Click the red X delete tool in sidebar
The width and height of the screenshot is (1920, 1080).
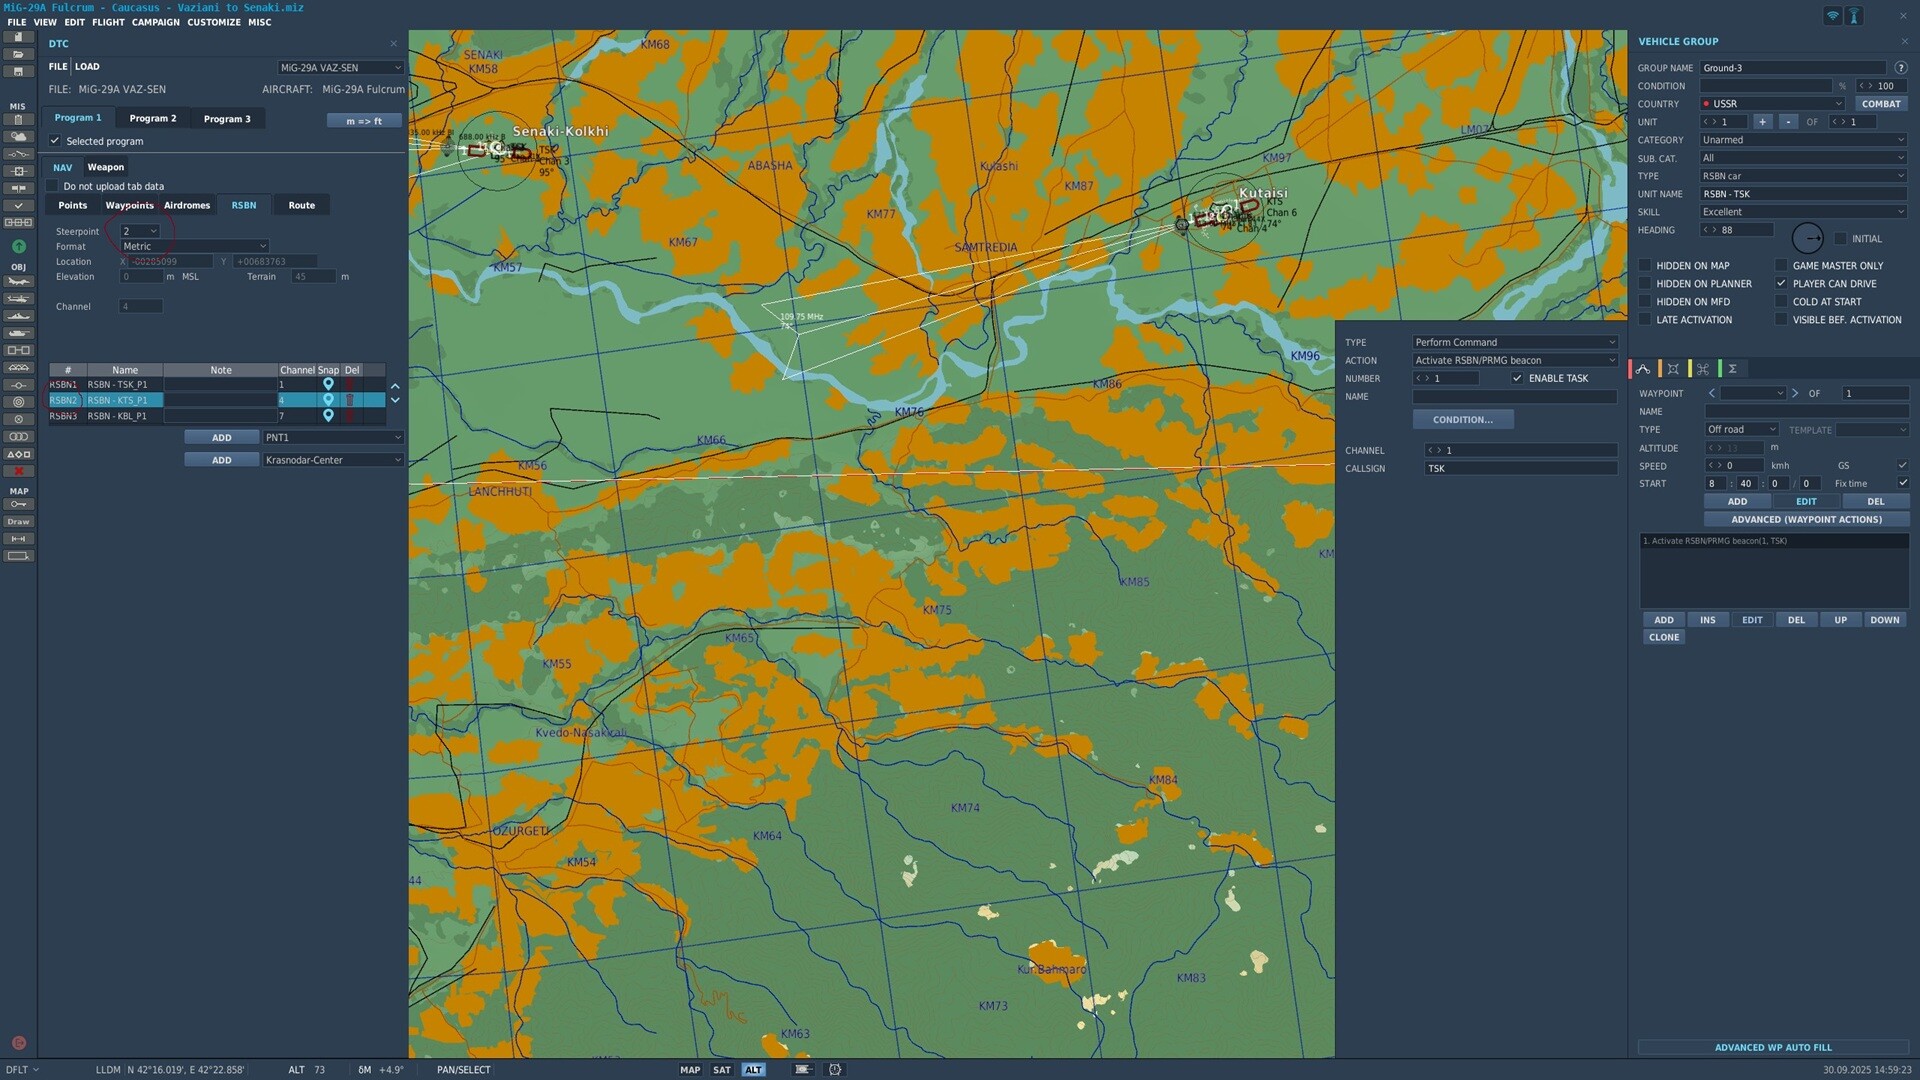coord(18,471)
